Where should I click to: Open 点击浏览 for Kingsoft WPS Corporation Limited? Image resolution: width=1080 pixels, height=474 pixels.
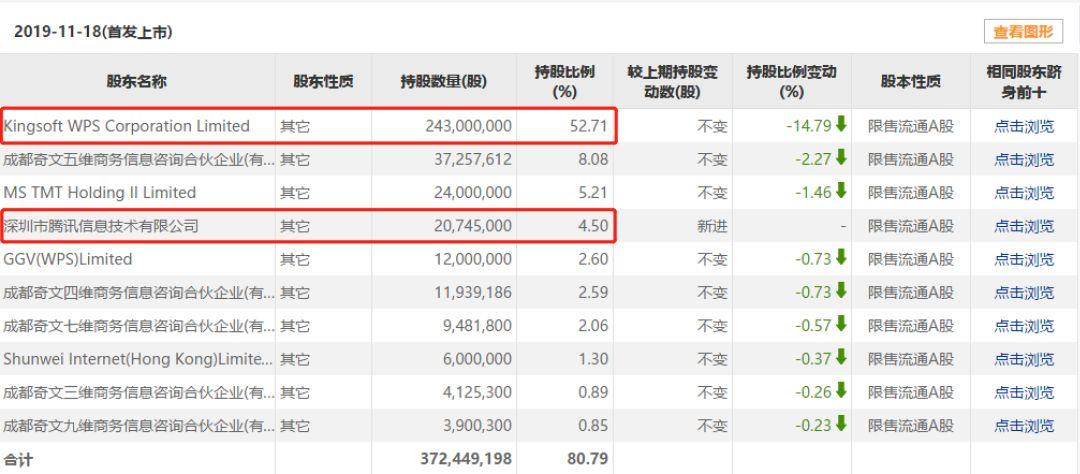(1024, 126)
